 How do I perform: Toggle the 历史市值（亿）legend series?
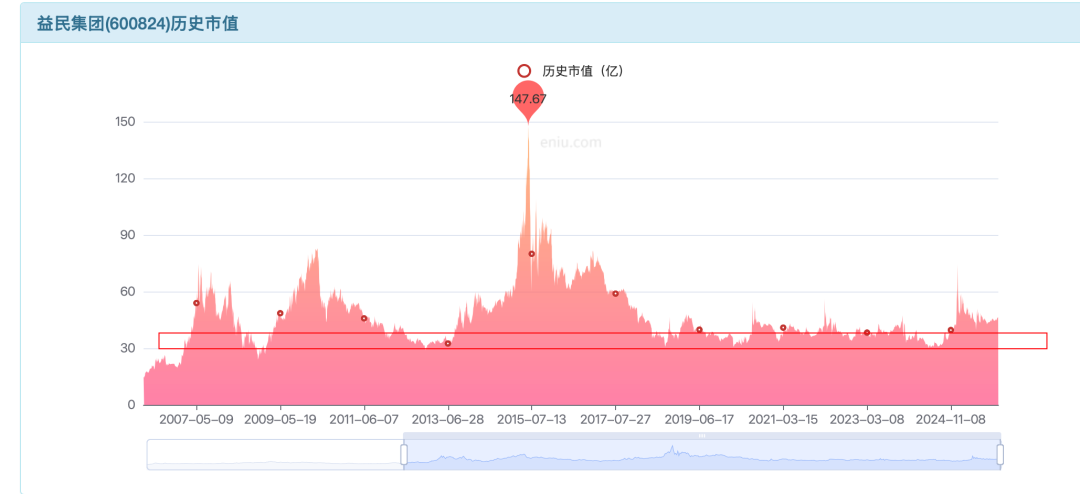570,71
